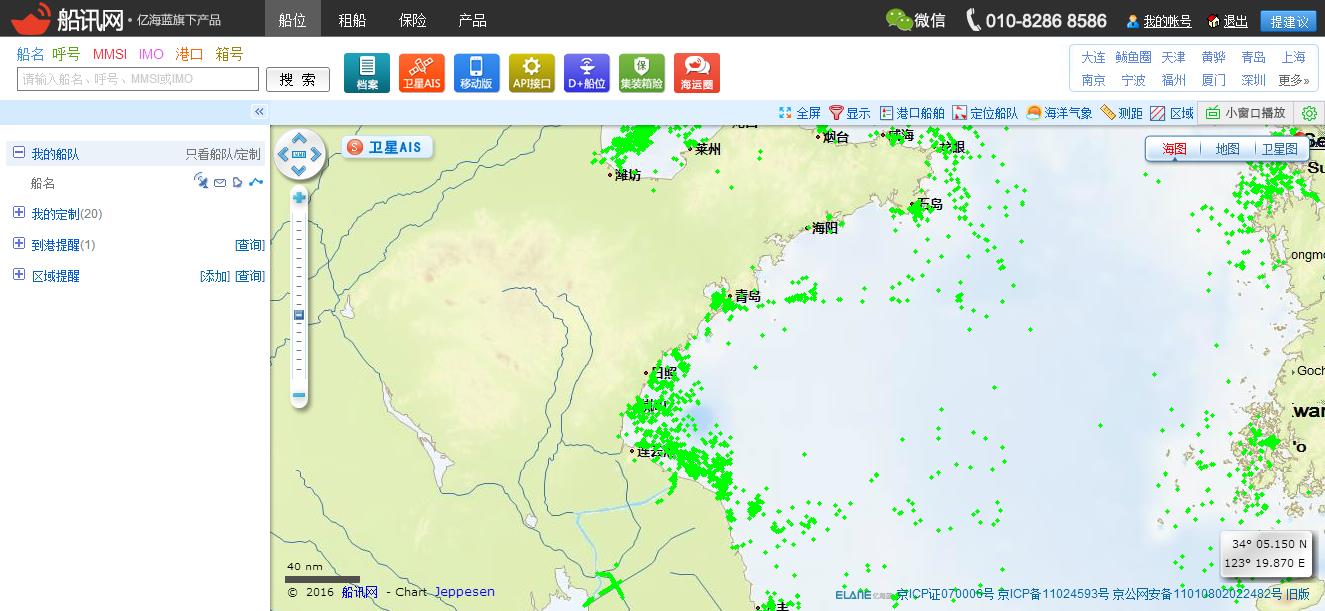Toggle the 小窗口播放 small window playback
Image resolution: width=1325 pixels, height=611 pixels.
[1245, 113]
